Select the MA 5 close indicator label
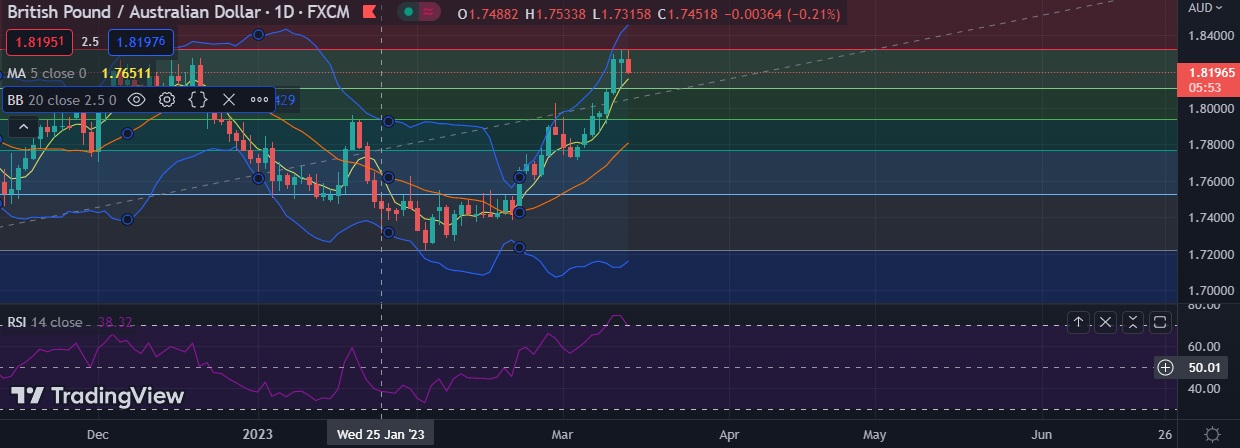The image size is (1240, 448). tap(46, 73)
